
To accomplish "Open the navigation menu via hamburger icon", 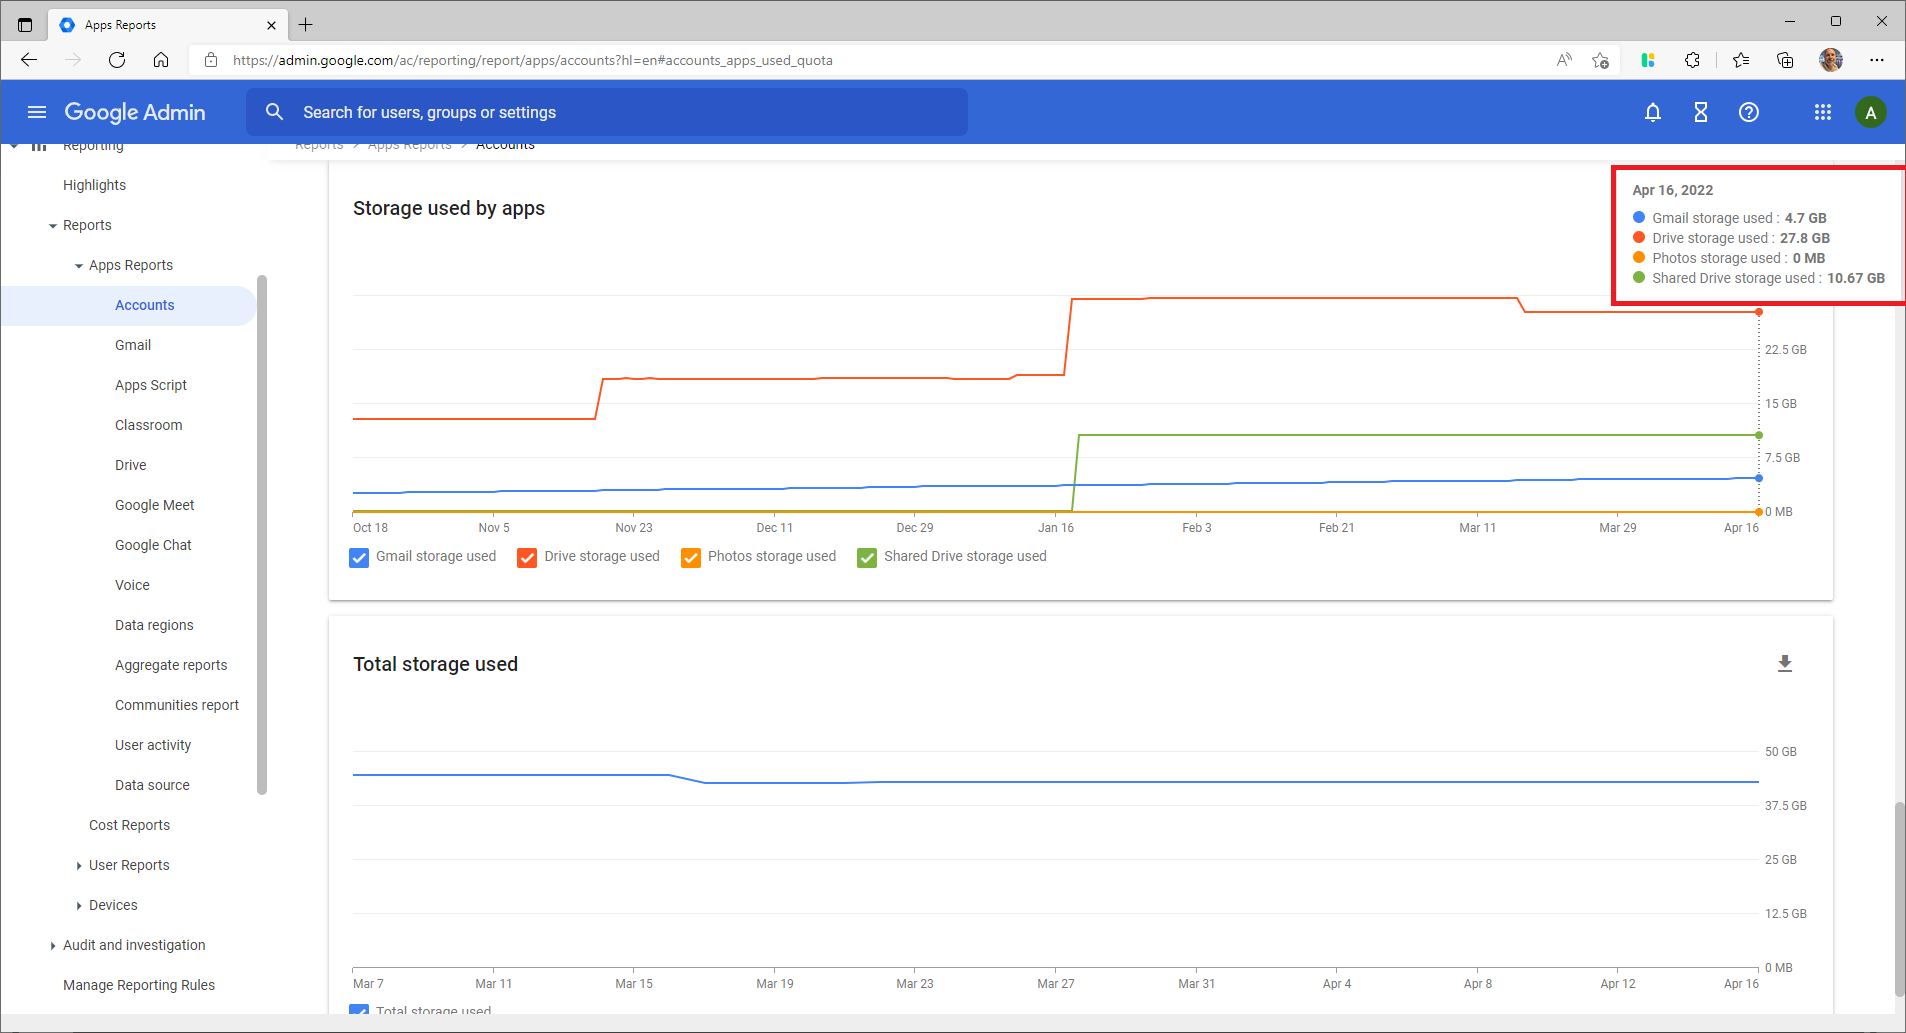I will pos(36,112).
